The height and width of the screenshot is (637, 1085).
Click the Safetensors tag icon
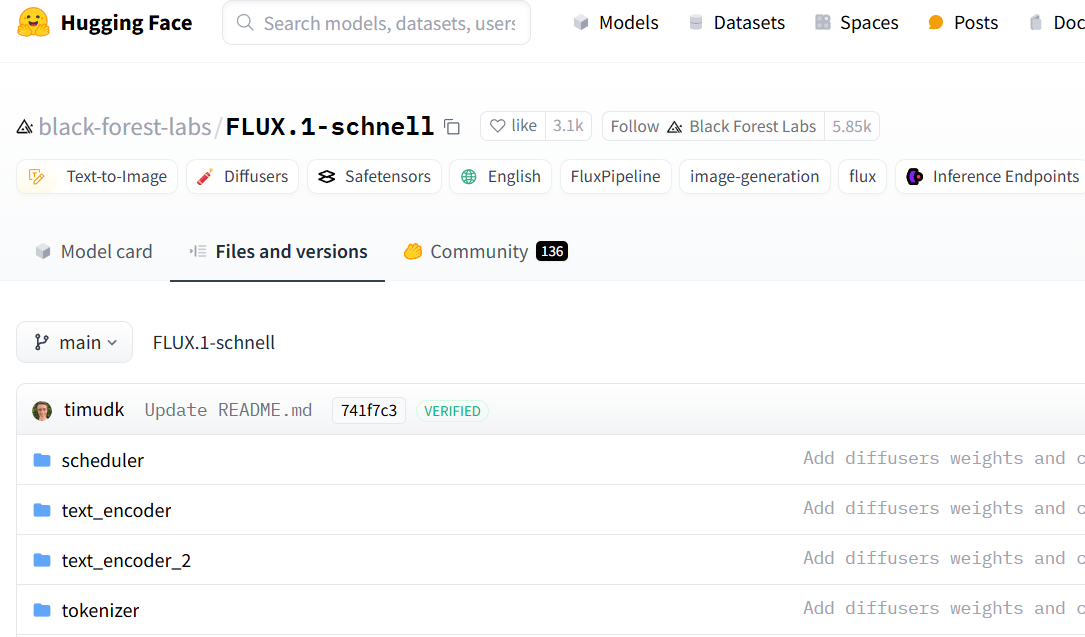tap(327, 177)
